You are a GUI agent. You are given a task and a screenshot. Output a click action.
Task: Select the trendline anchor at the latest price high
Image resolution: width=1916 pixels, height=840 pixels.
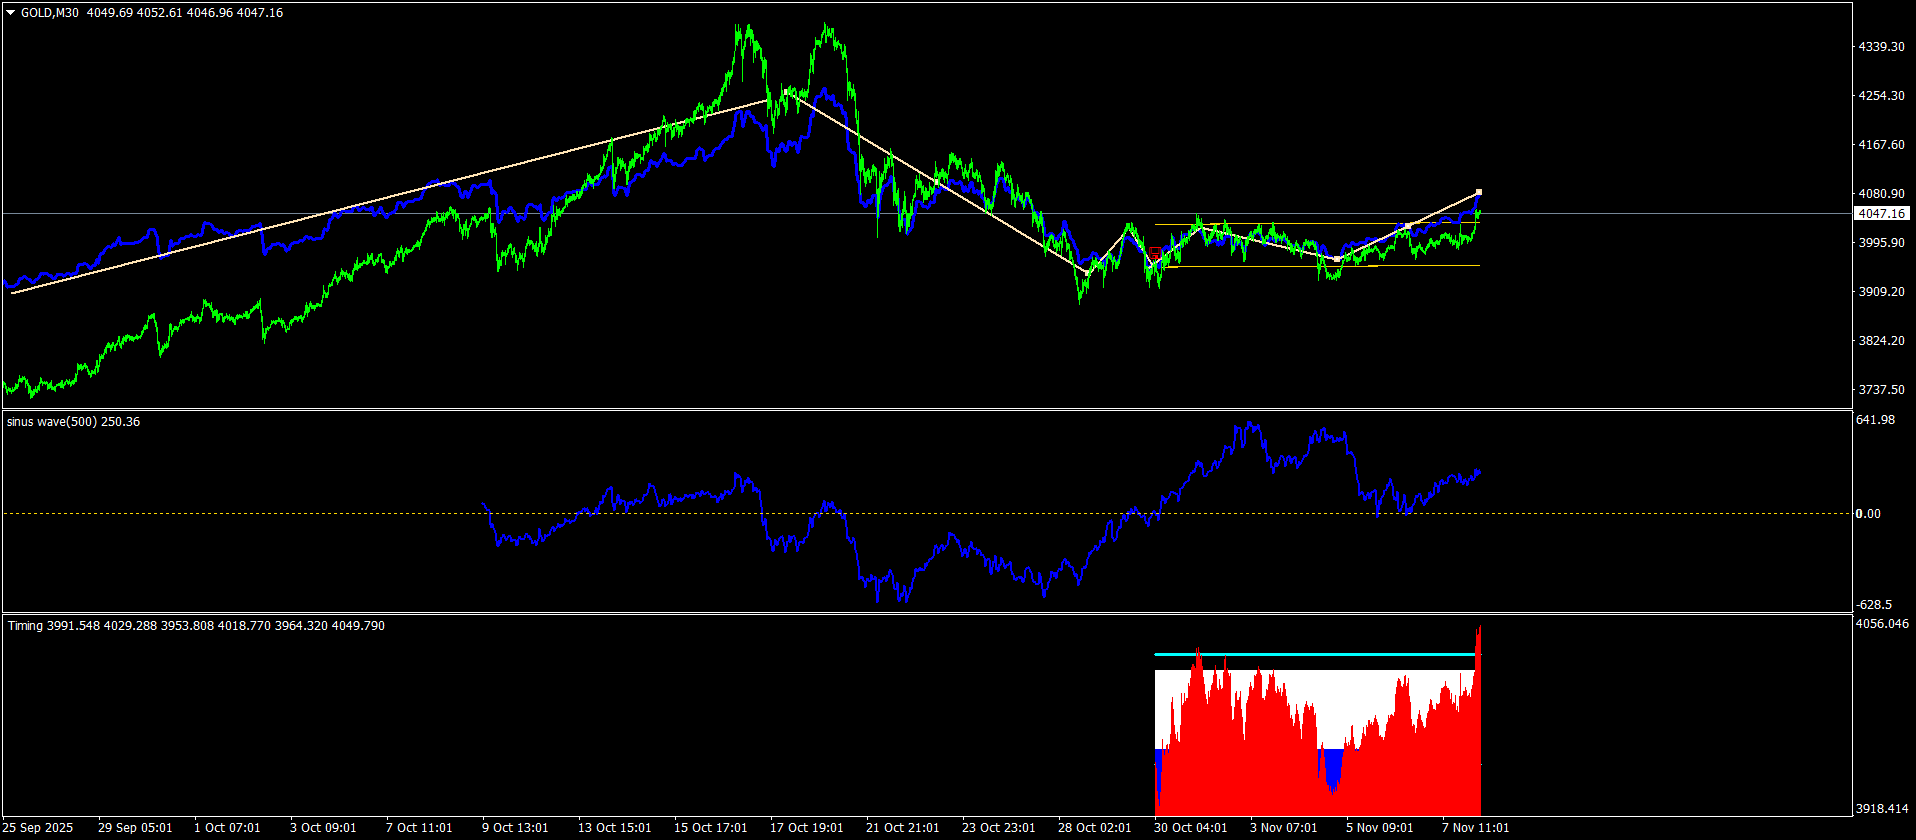[1479, 191]
